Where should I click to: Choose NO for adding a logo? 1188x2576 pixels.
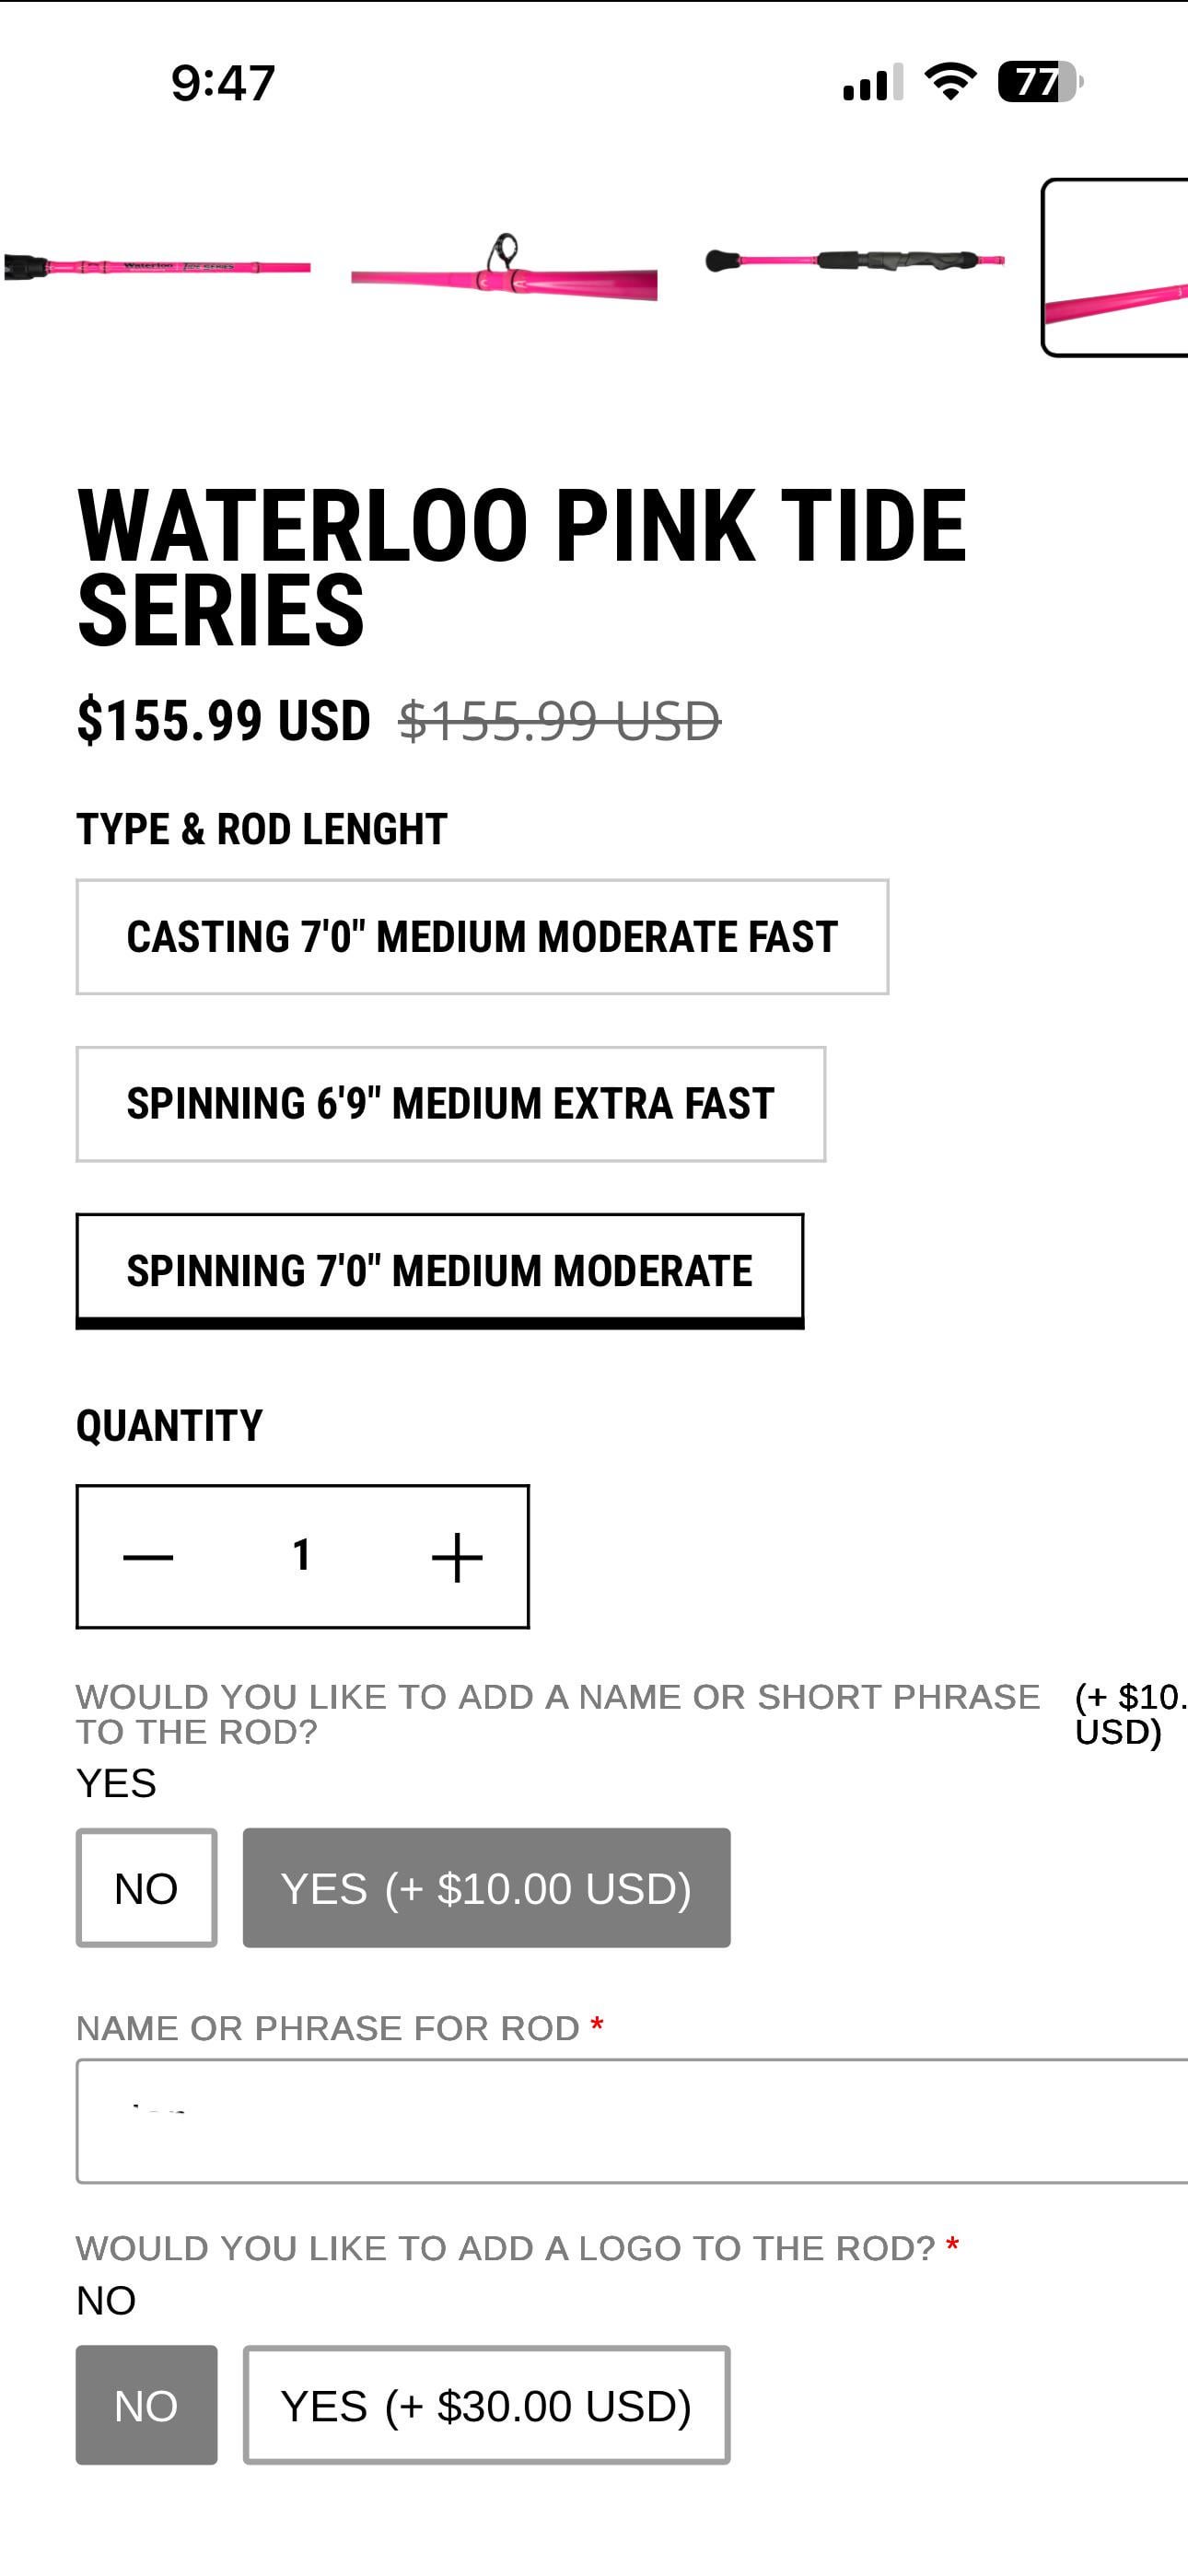146,2405
